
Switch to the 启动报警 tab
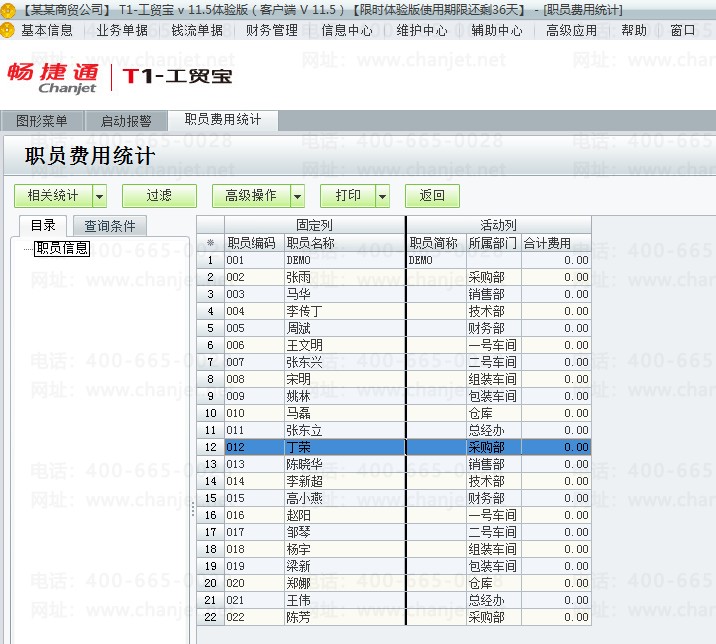pos(126,121)
